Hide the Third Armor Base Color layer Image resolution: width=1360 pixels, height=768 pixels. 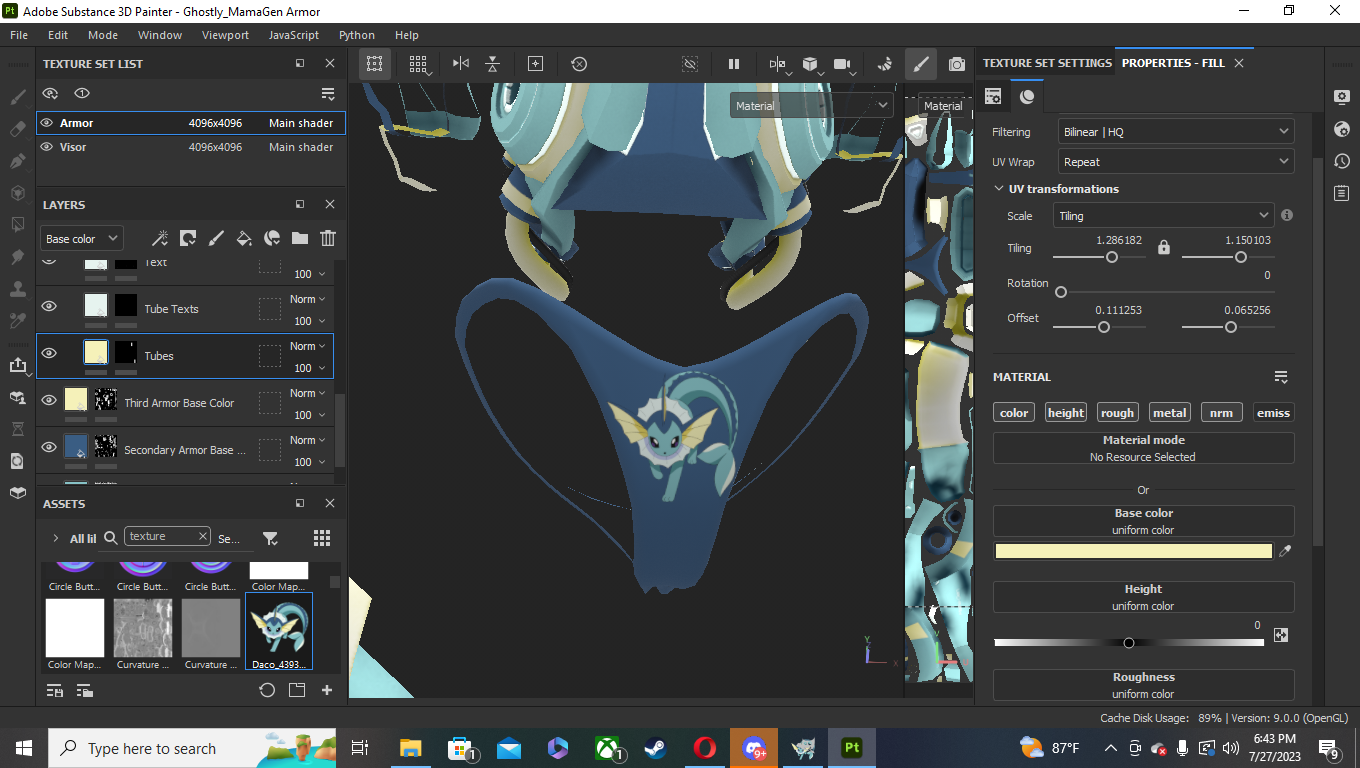coord(49,400)
